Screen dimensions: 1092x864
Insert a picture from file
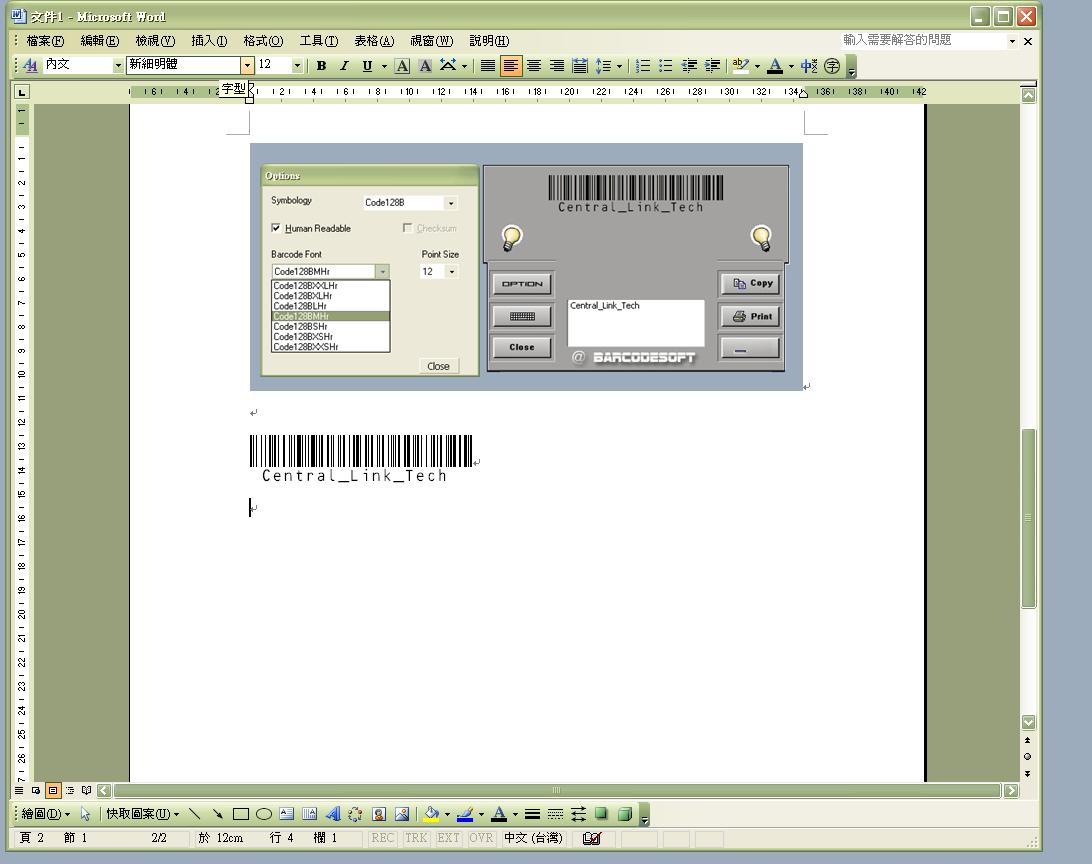click(x=402, y=814)
